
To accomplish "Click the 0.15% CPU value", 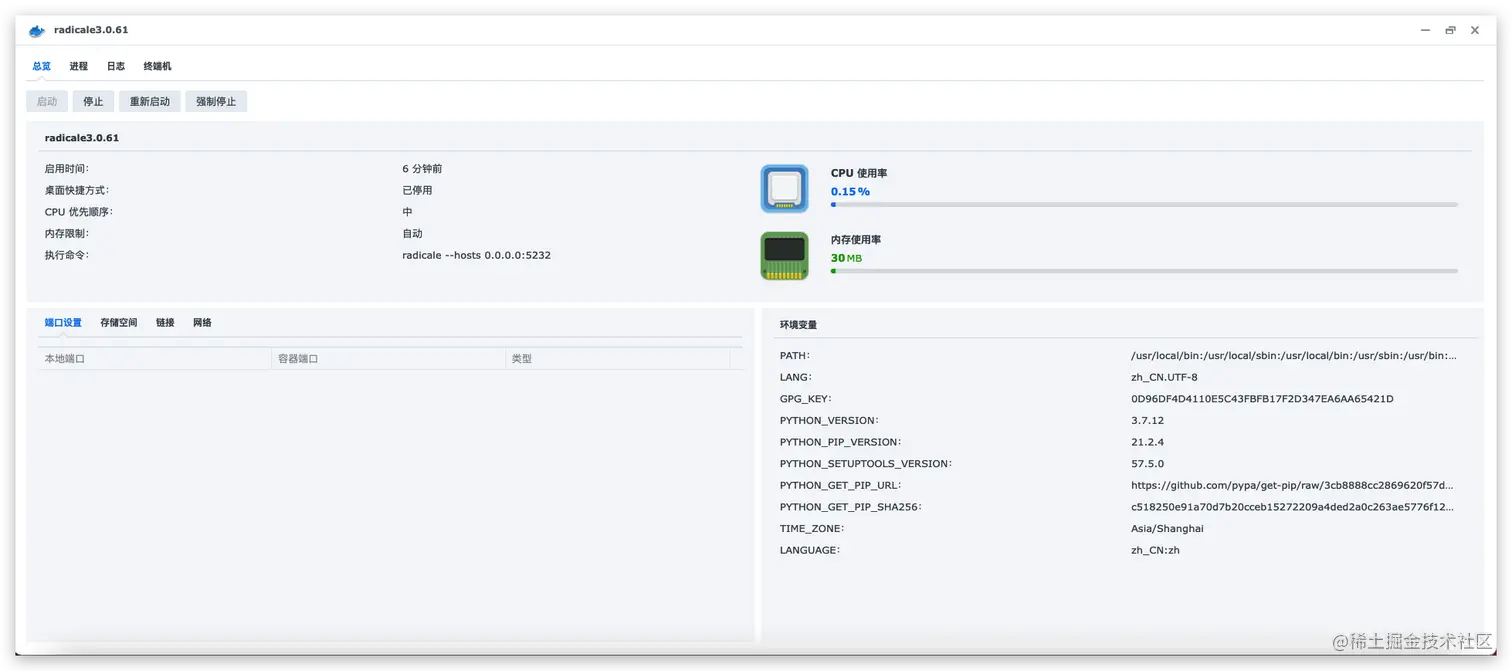I will point(850,191).
